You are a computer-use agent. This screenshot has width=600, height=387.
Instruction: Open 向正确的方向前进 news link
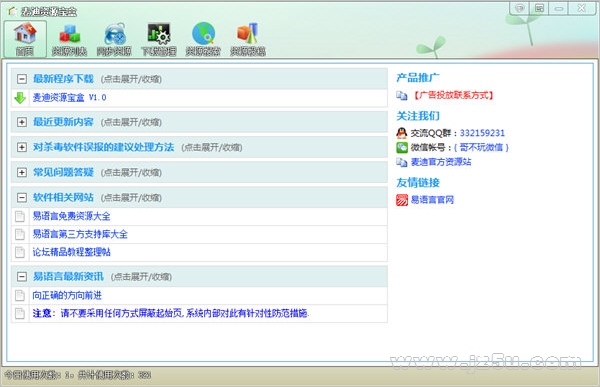click(x=67, y=296)
